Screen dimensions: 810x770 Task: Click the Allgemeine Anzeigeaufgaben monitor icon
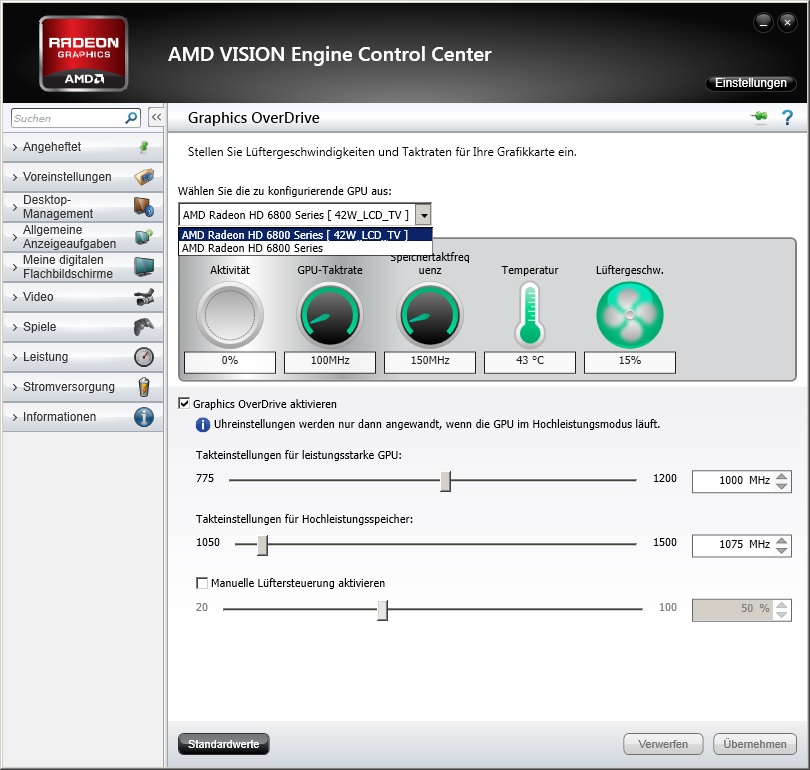(x=144, y=237)
